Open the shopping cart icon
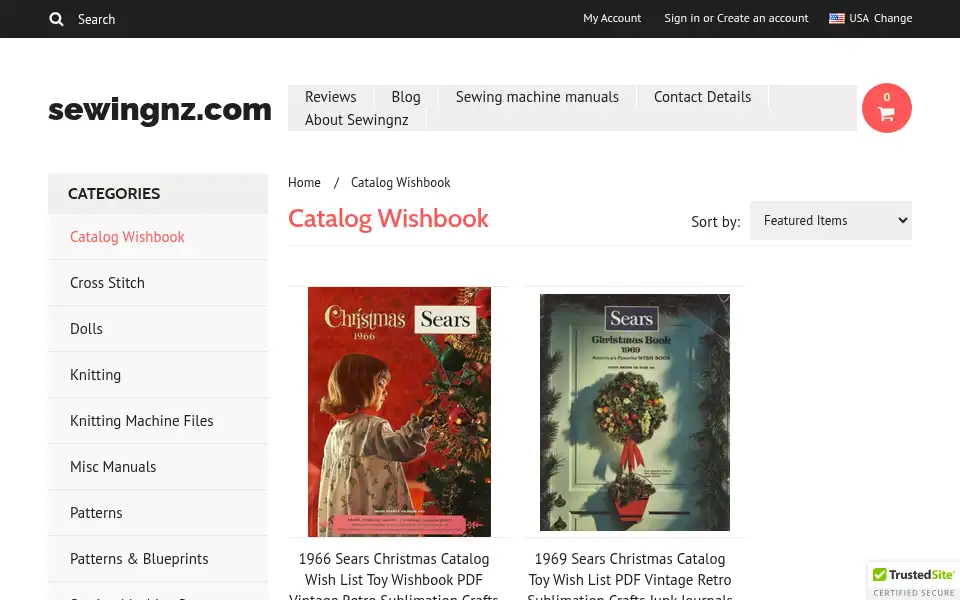 tap(887, 108)
